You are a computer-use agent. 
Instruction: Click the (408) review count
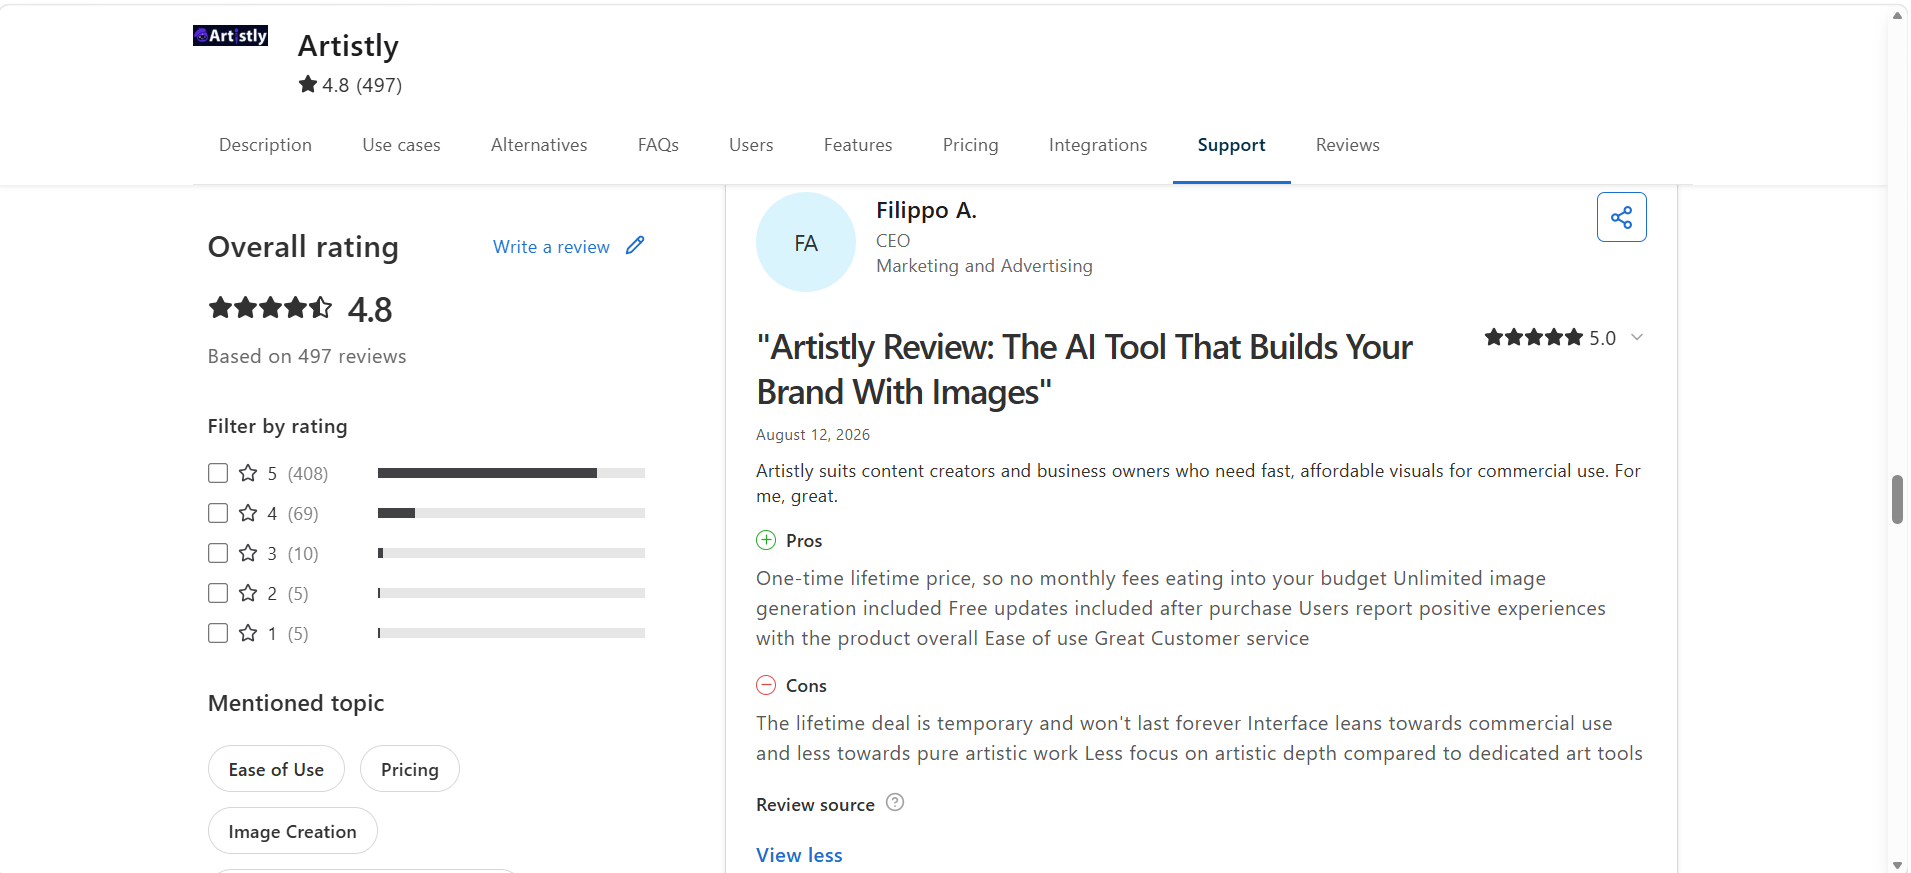click(x=308, y=474)
